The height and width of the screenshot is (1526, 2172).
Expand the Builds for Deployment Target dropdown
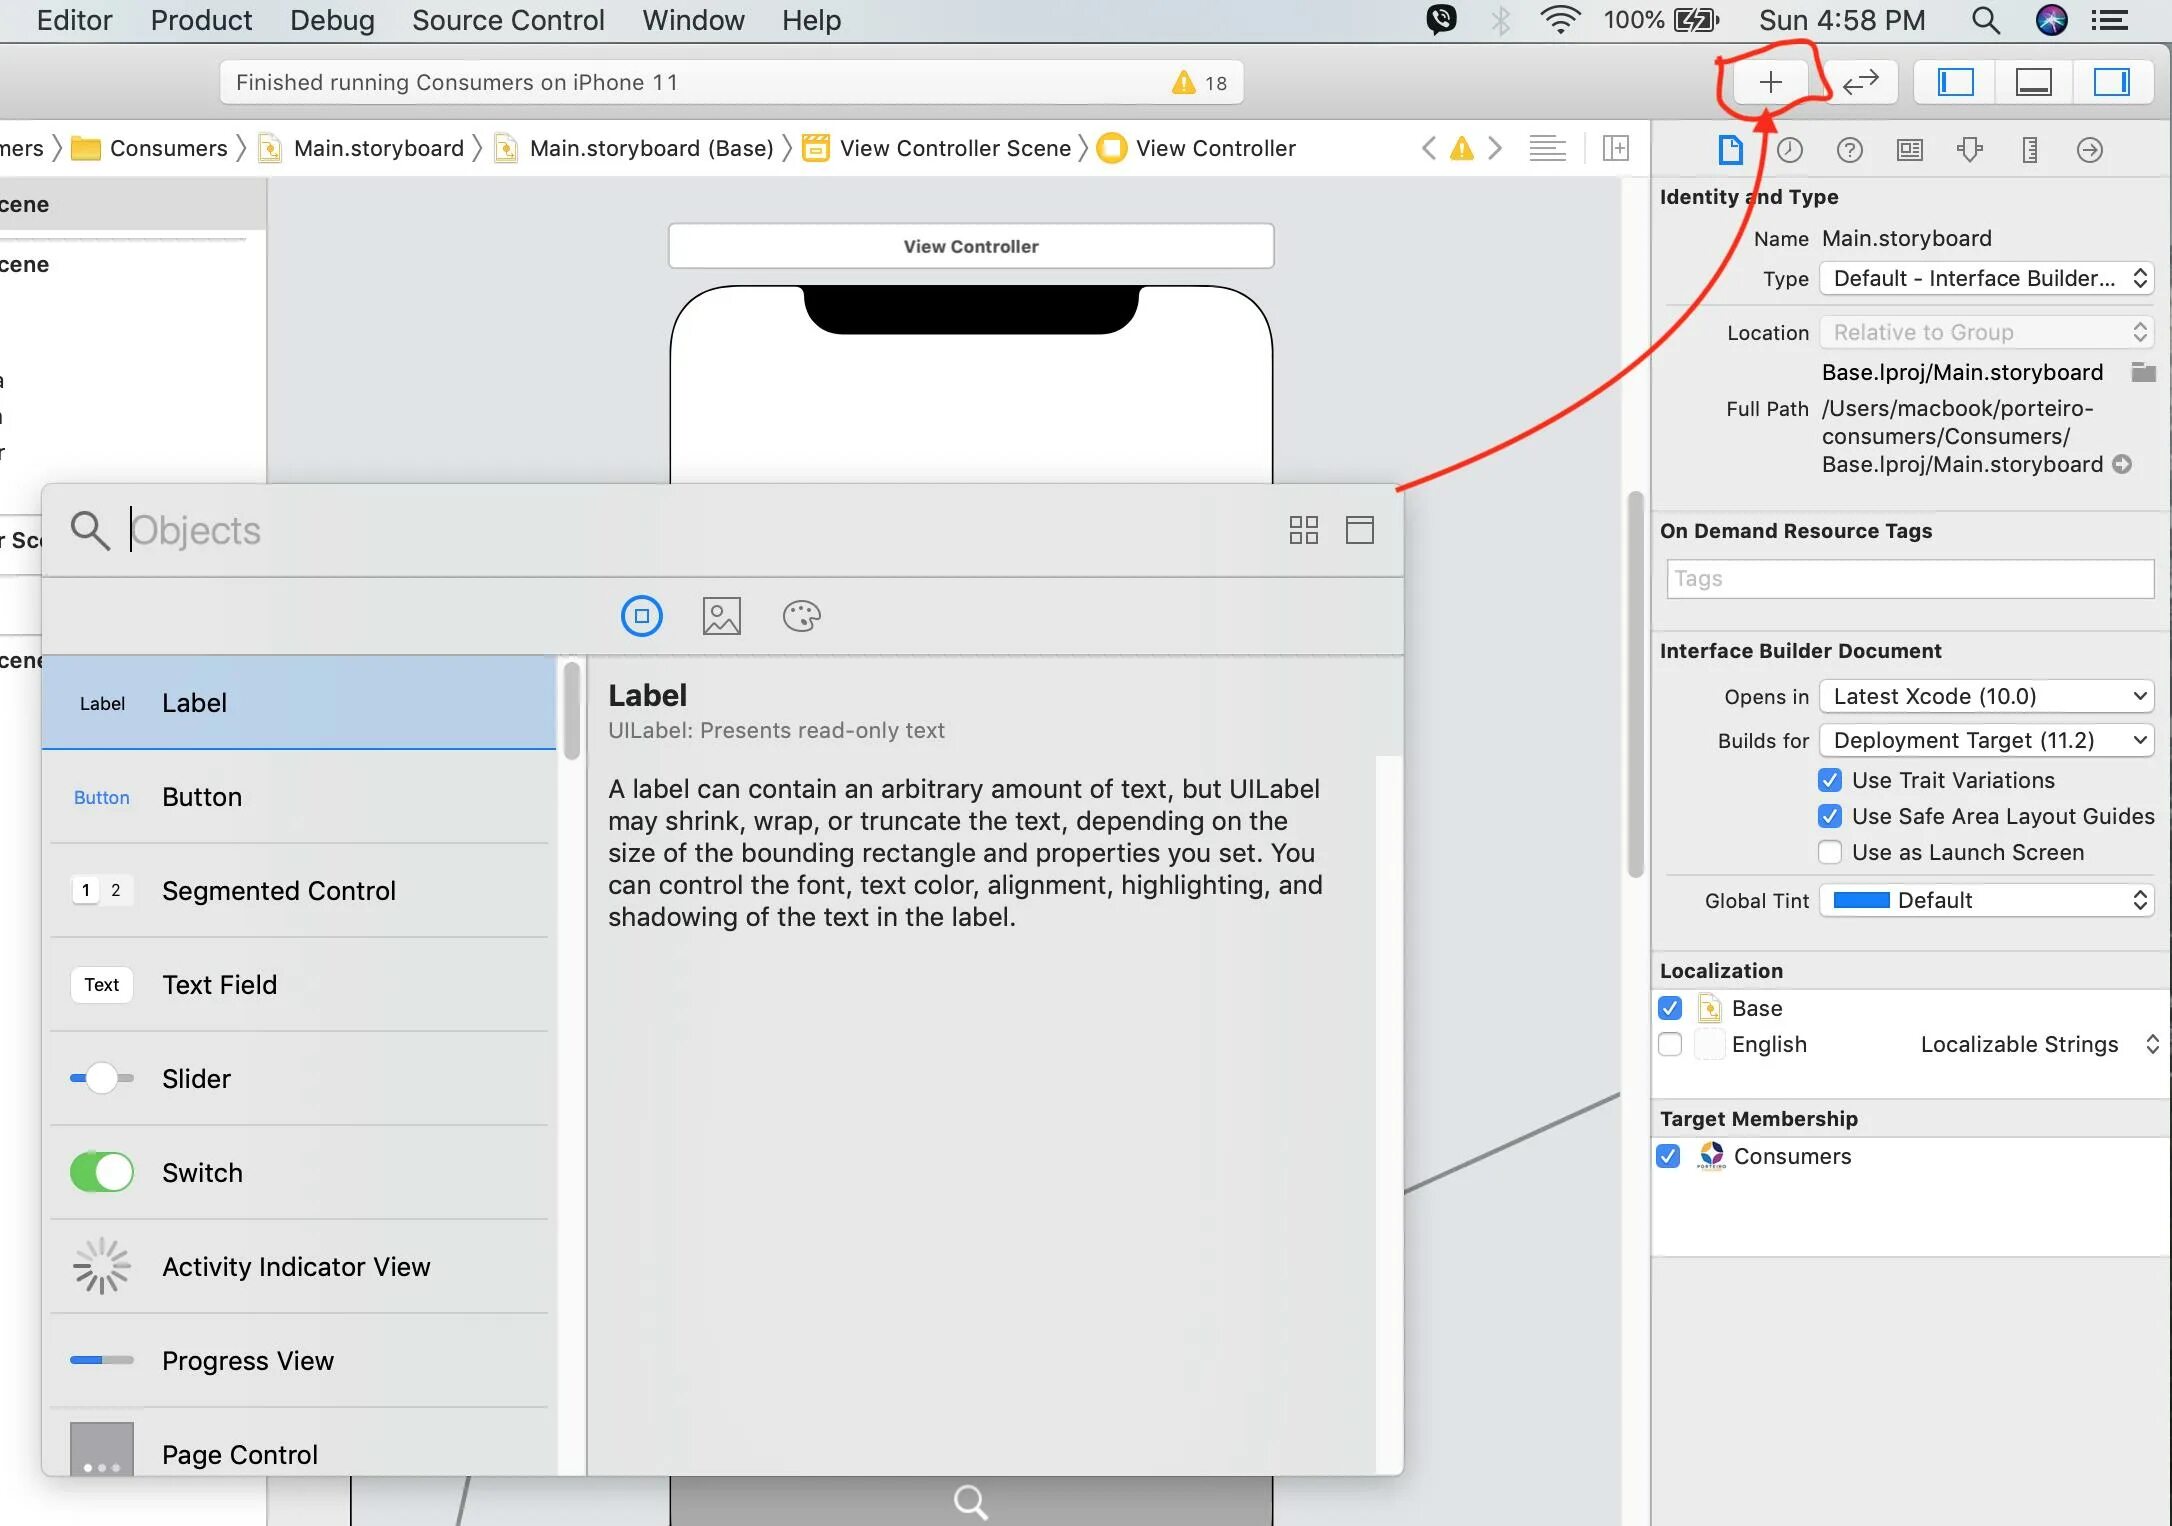(x=1985, y=740)
